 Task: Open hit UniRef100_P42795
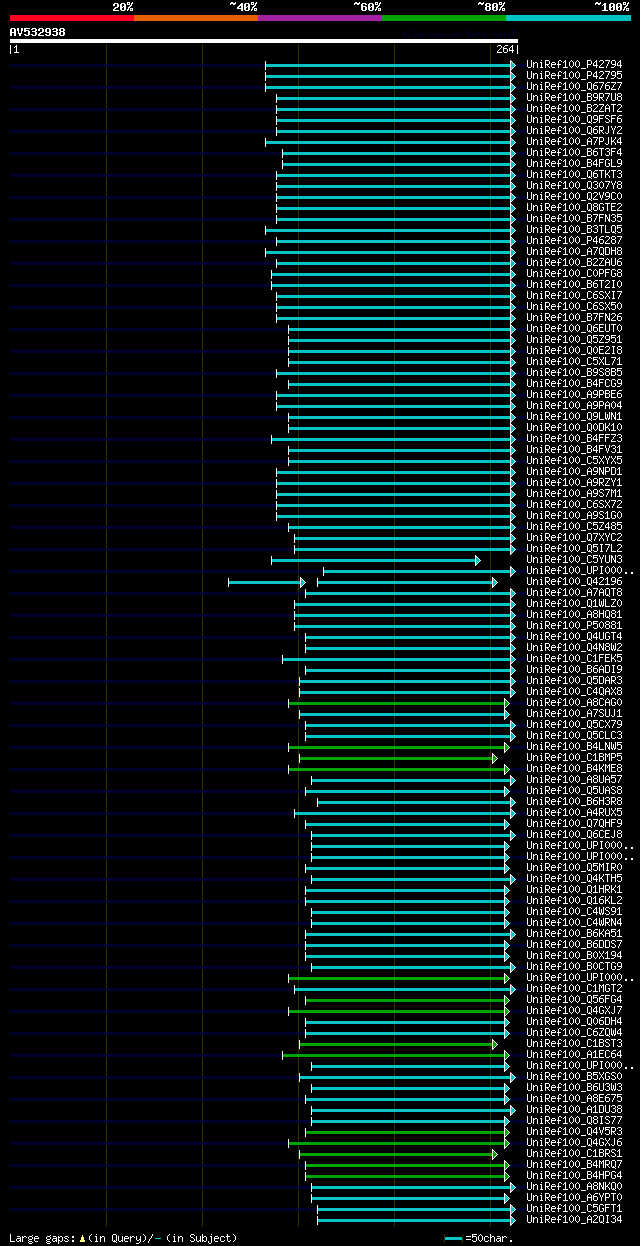[574, 76]
